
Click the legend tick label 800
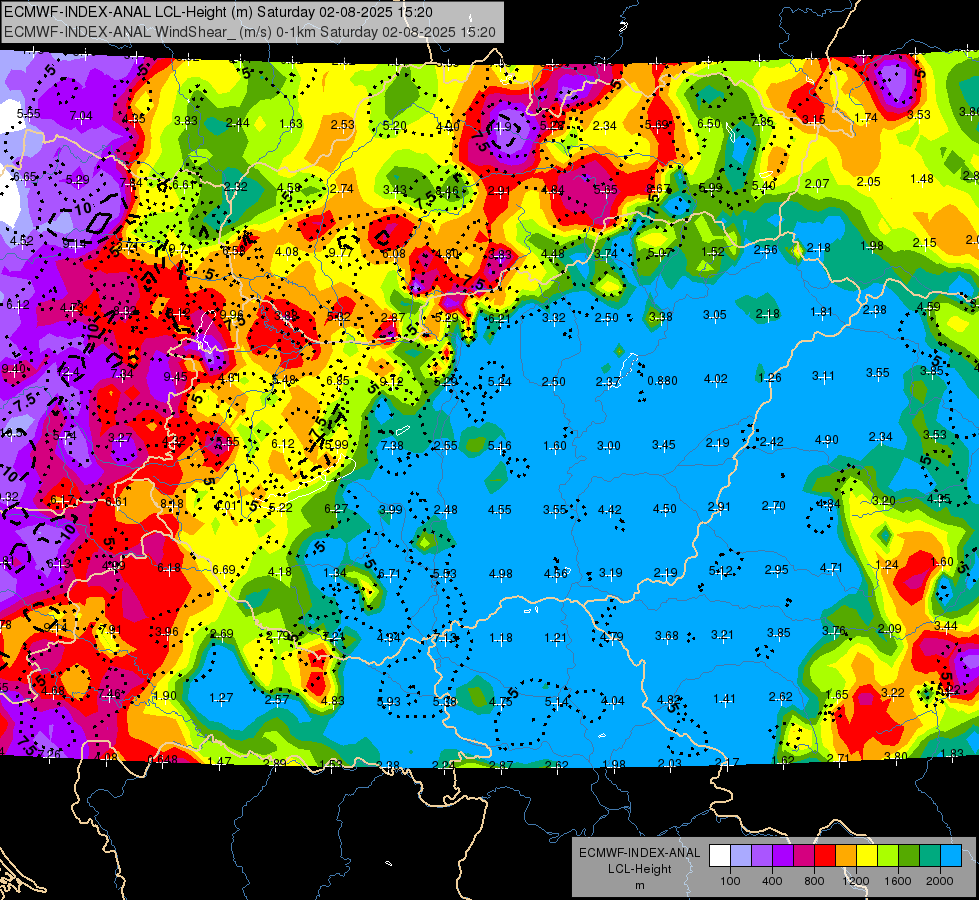tap(814, 881)
